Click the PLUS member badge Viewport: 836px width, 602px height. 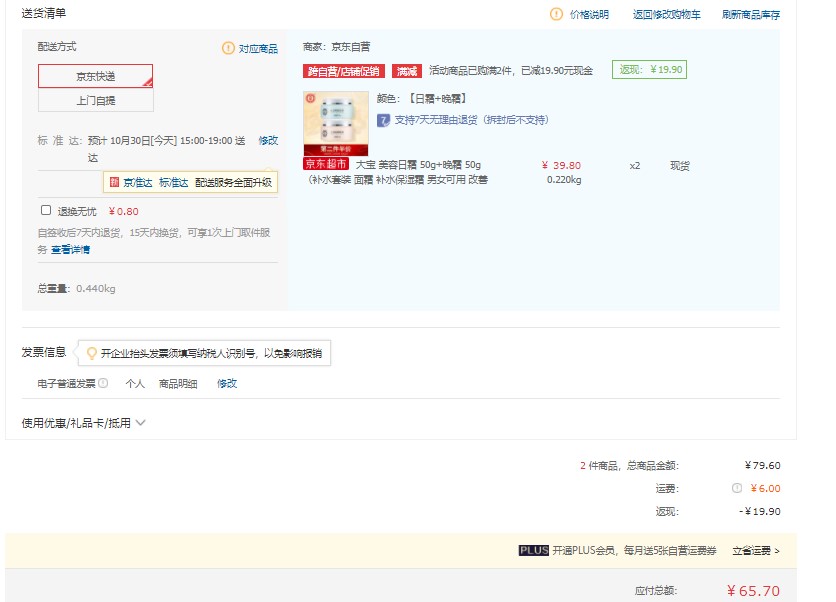coord(534,550)
